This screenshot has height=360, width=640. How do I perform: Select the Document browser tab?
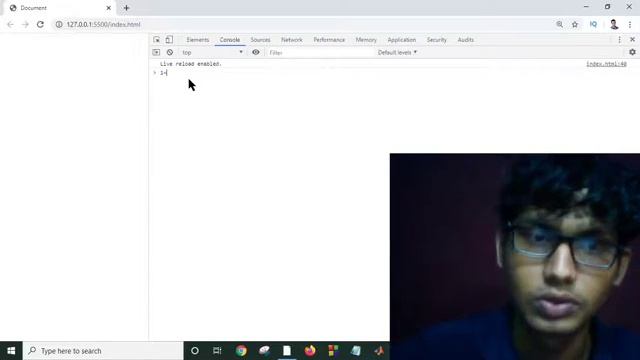[x=58, y=8]
